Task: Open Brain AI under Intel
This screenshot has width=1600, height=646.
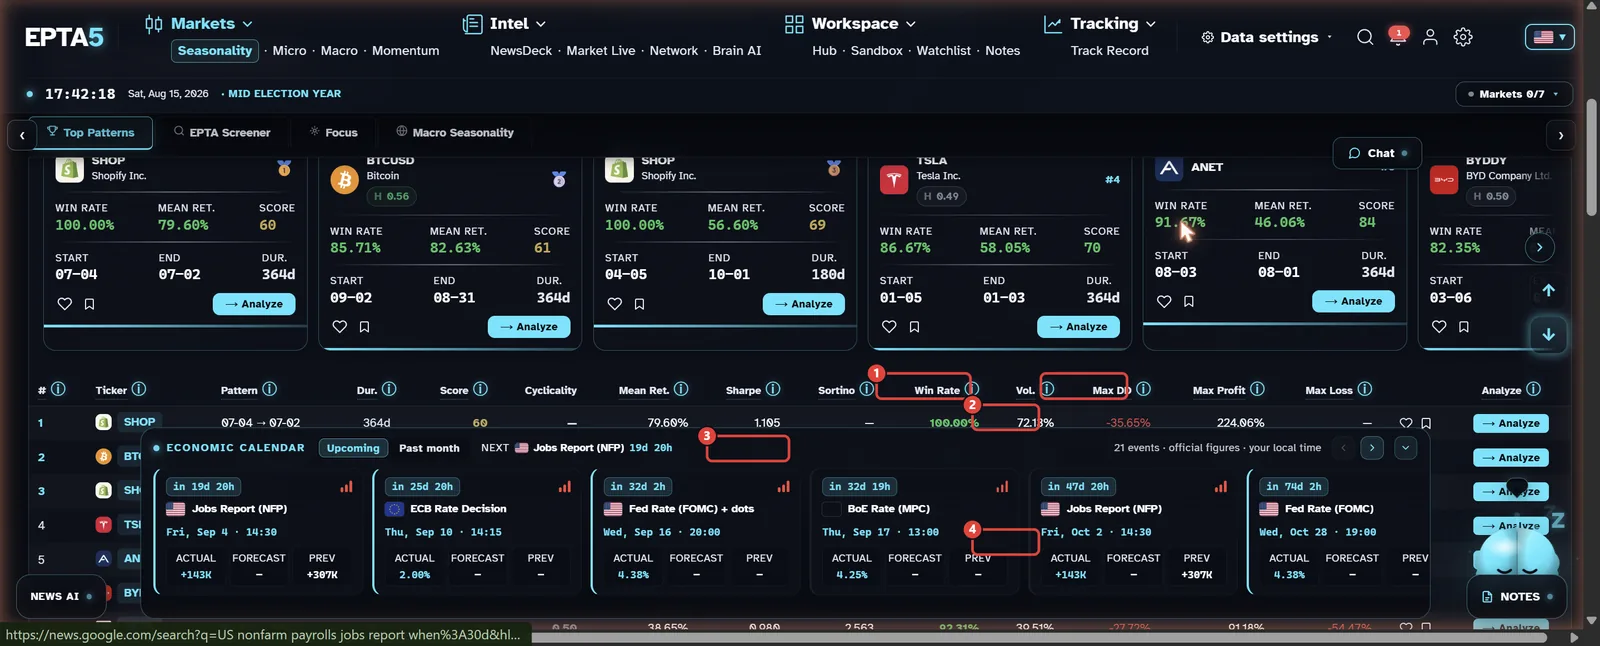Action: click(x=737, y=50)
